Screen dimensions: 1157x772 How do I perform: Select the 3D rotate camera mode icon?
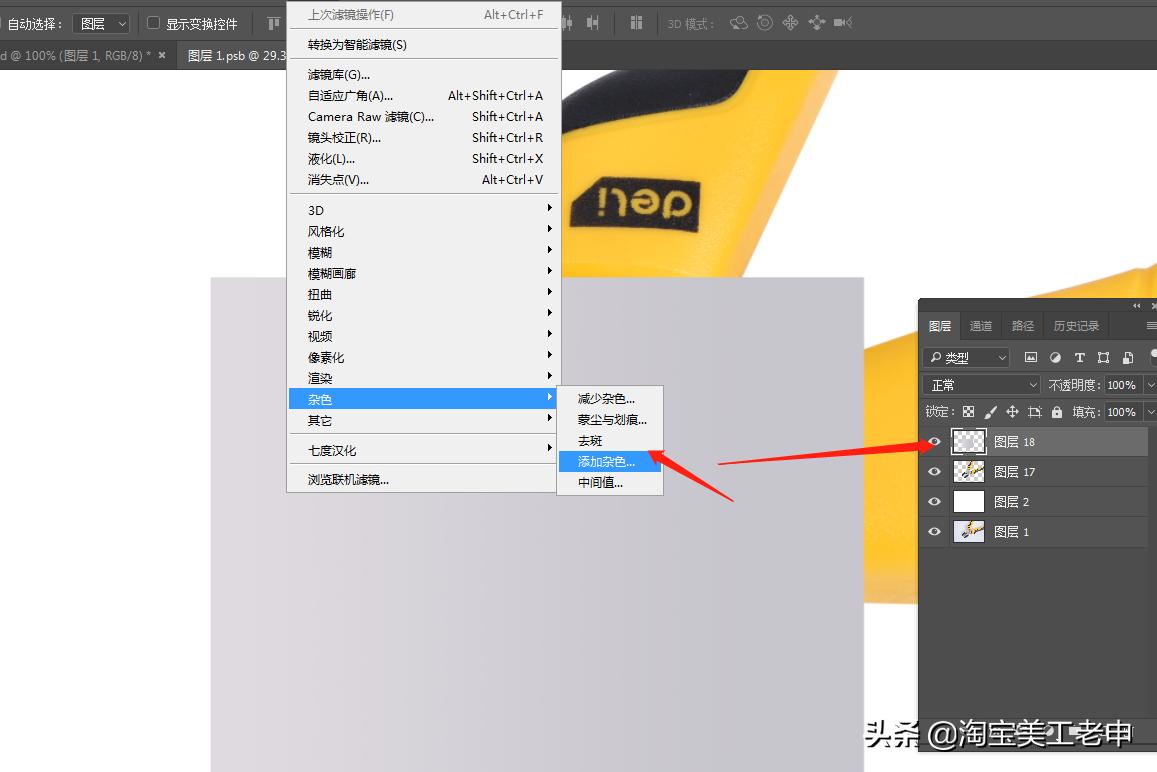pyautogui.click(x=737, y=22)
